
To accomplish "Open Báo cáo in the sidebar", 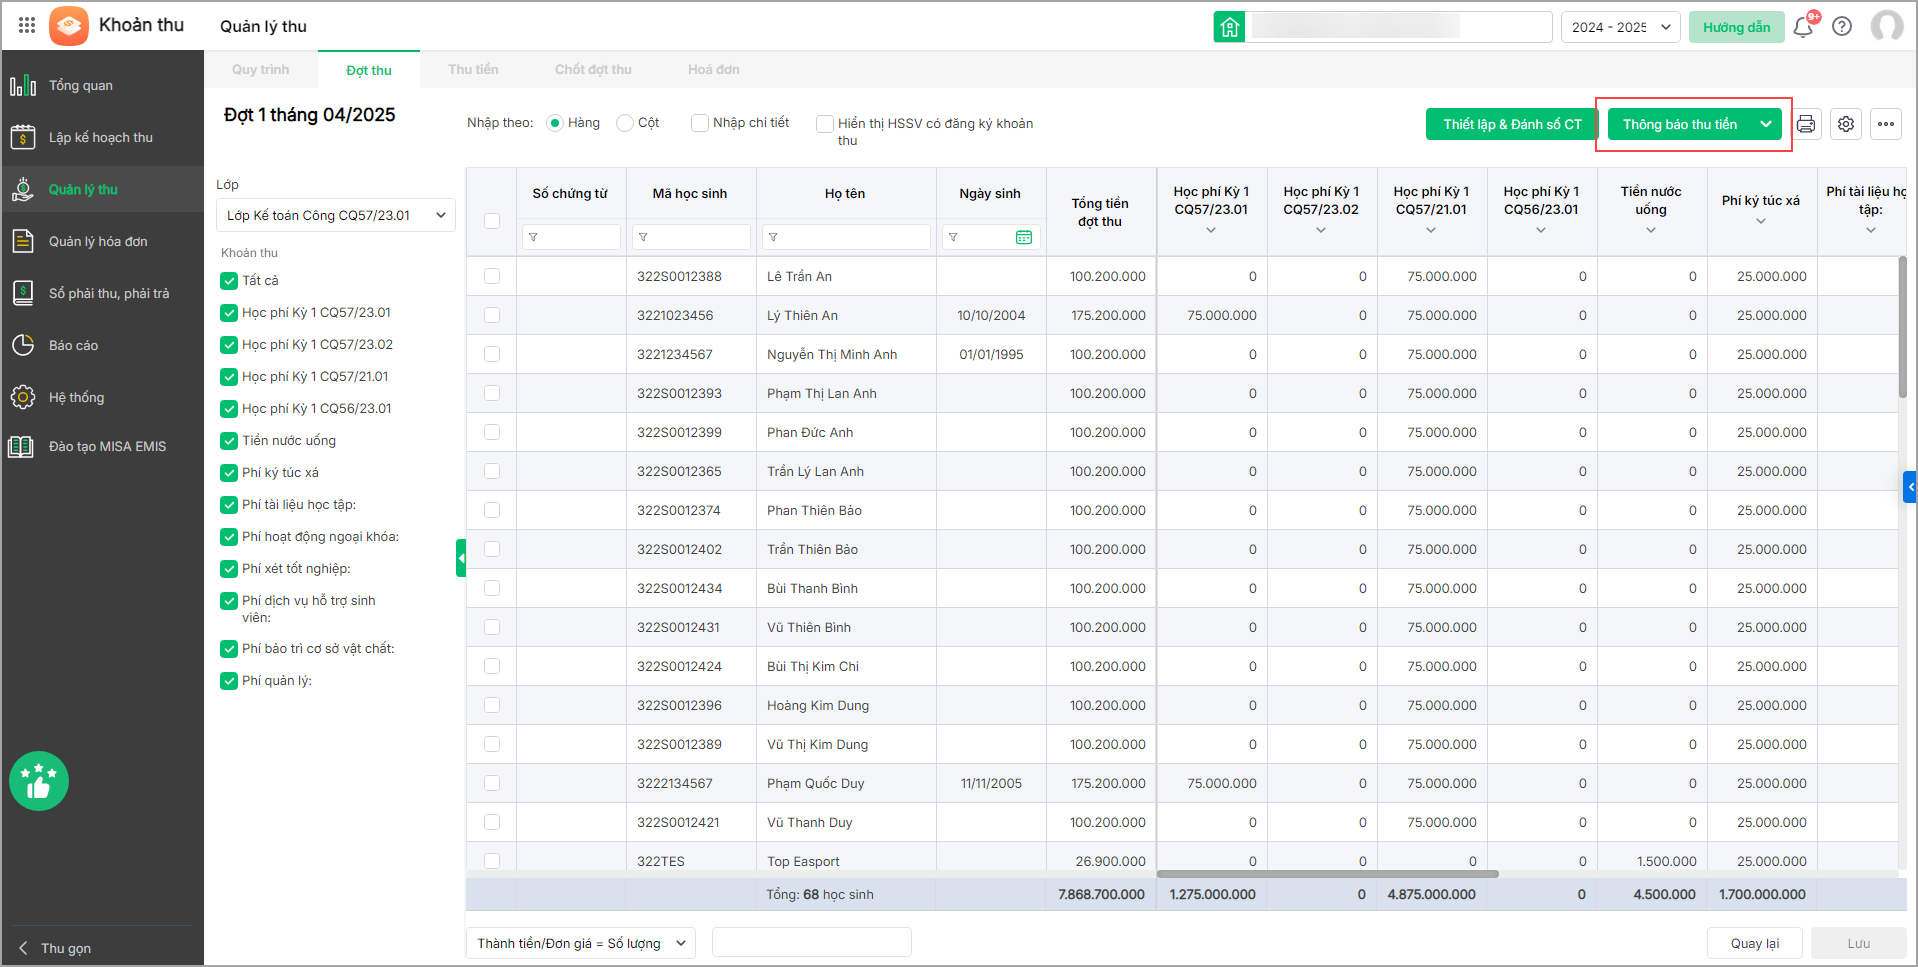I will pyautogui.click(x=73, y=345).
